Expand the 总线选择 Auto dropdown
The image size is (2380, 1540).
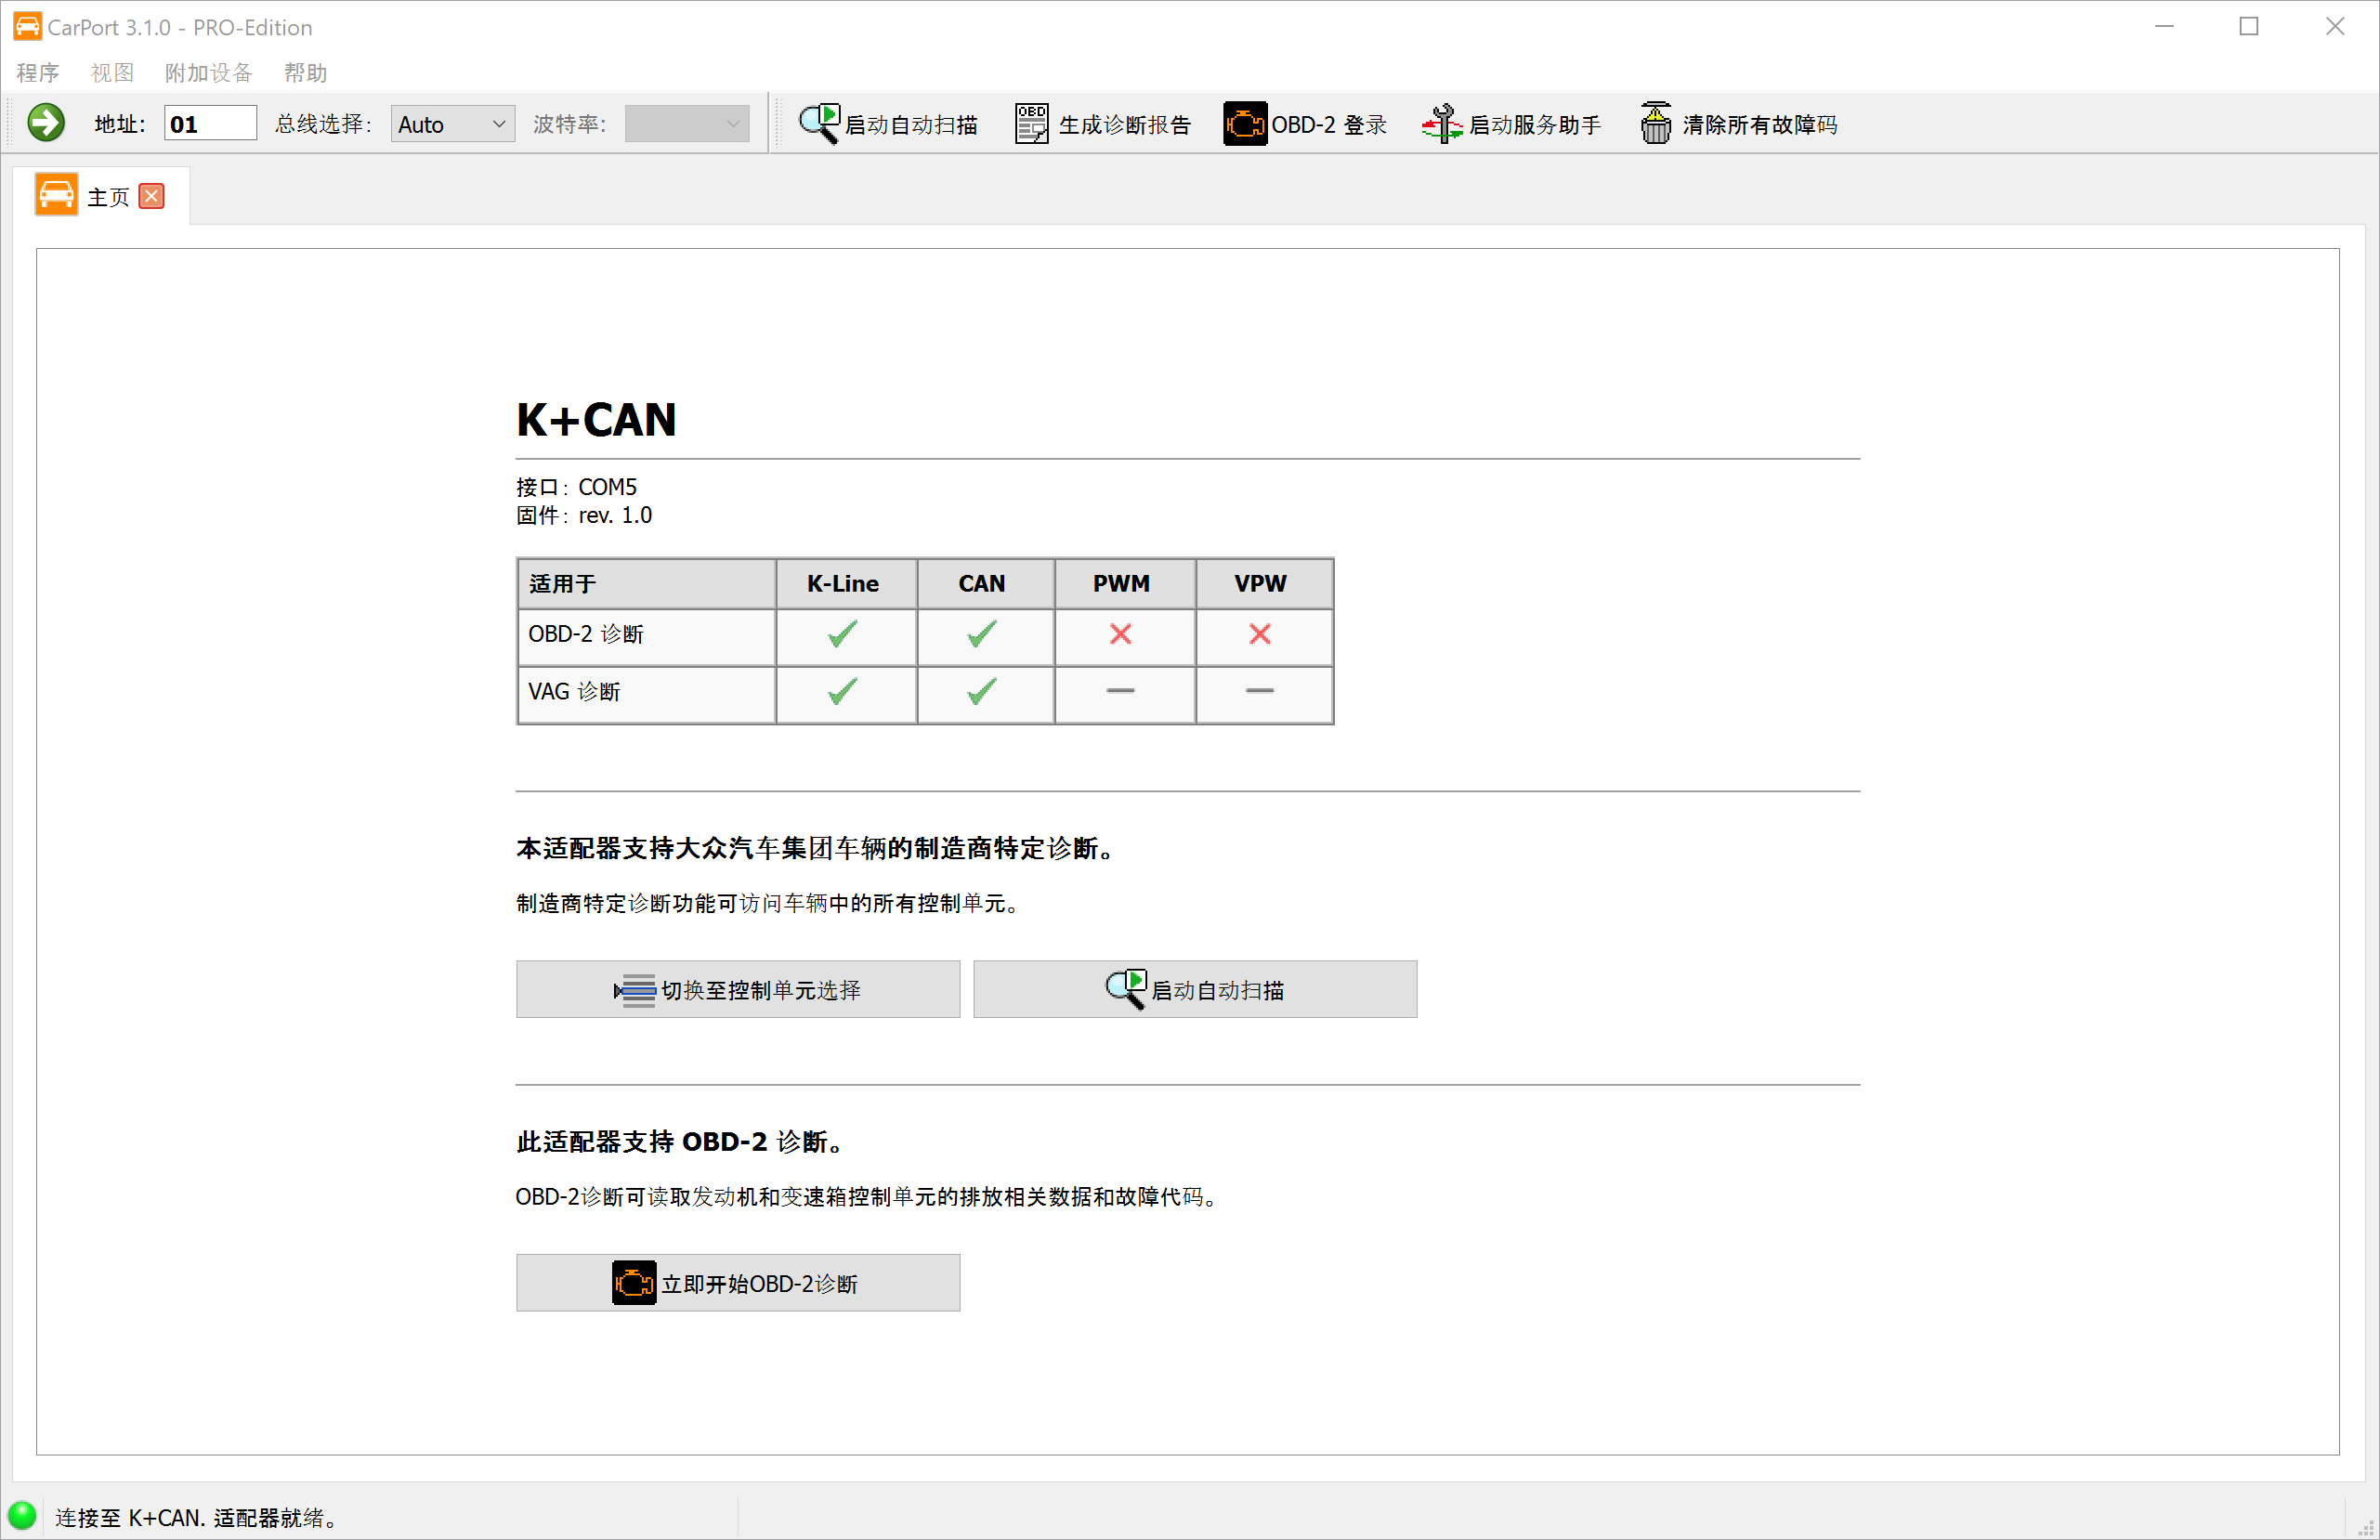[x=452, y=124]
